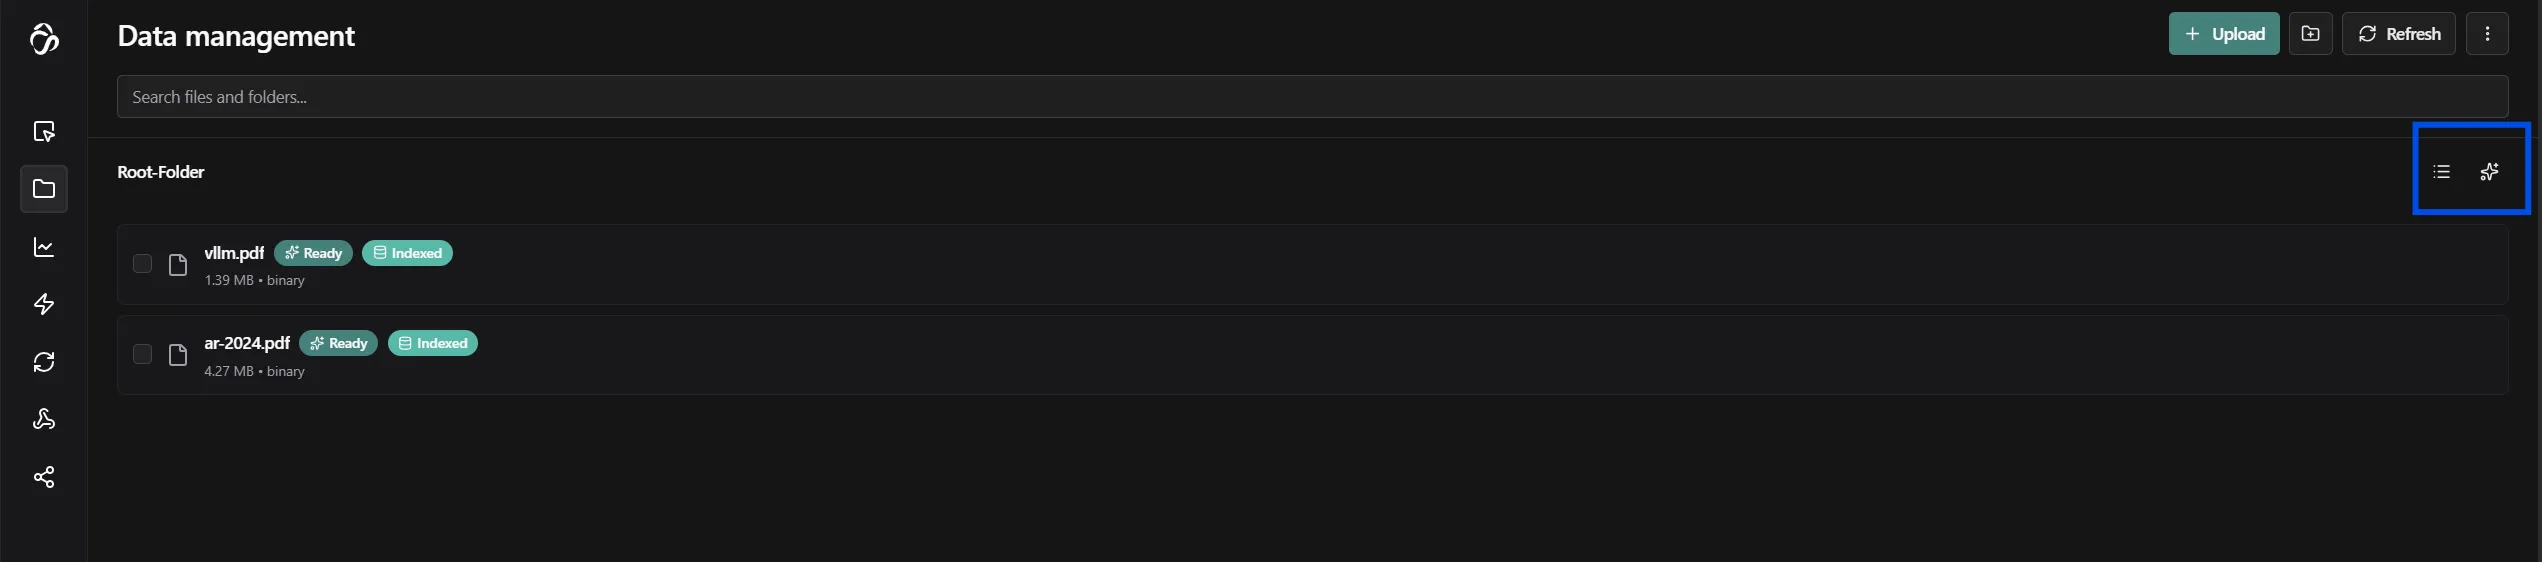The height and width of the screenshot is (562, 2542).
Task: Click the sparkle AI icon near list view
Action: point(2489,172)
